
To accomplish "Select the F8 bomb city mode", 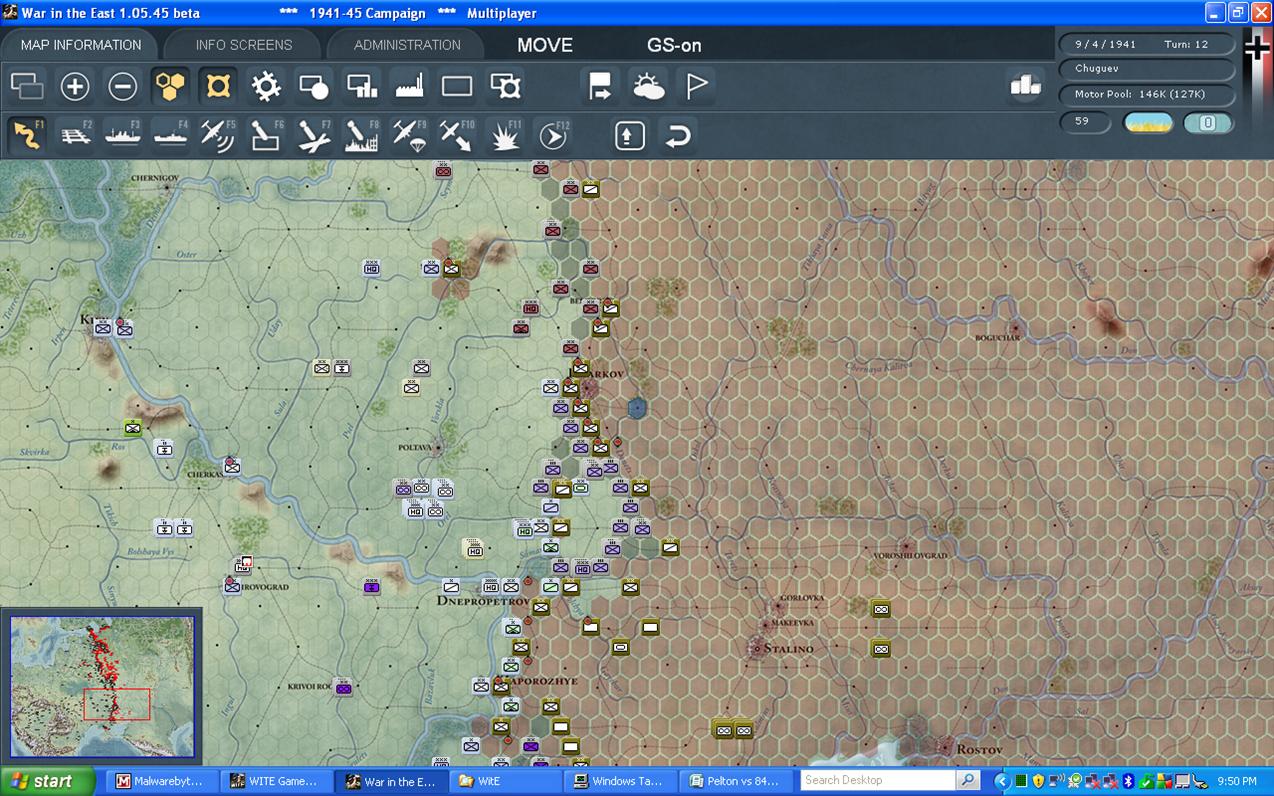I will coord(362,135).
